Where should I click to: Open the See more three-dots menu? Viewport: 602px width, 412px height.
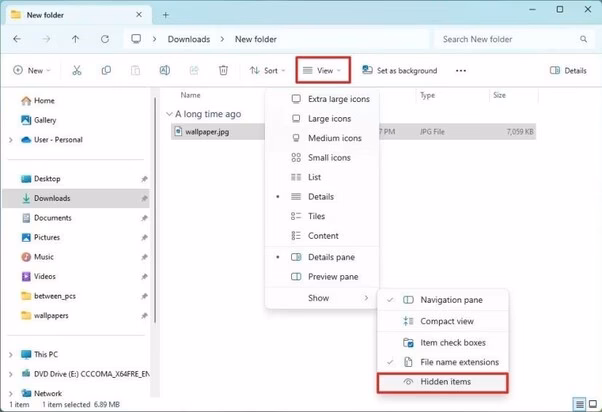pos(460,71)
